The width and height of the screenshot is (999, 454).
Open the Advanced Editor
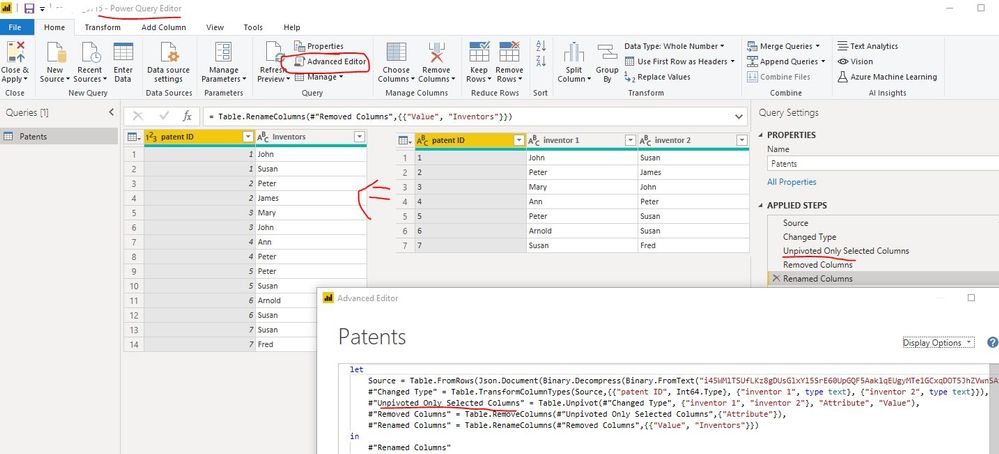pyautogui.click(x=331, y=62)
